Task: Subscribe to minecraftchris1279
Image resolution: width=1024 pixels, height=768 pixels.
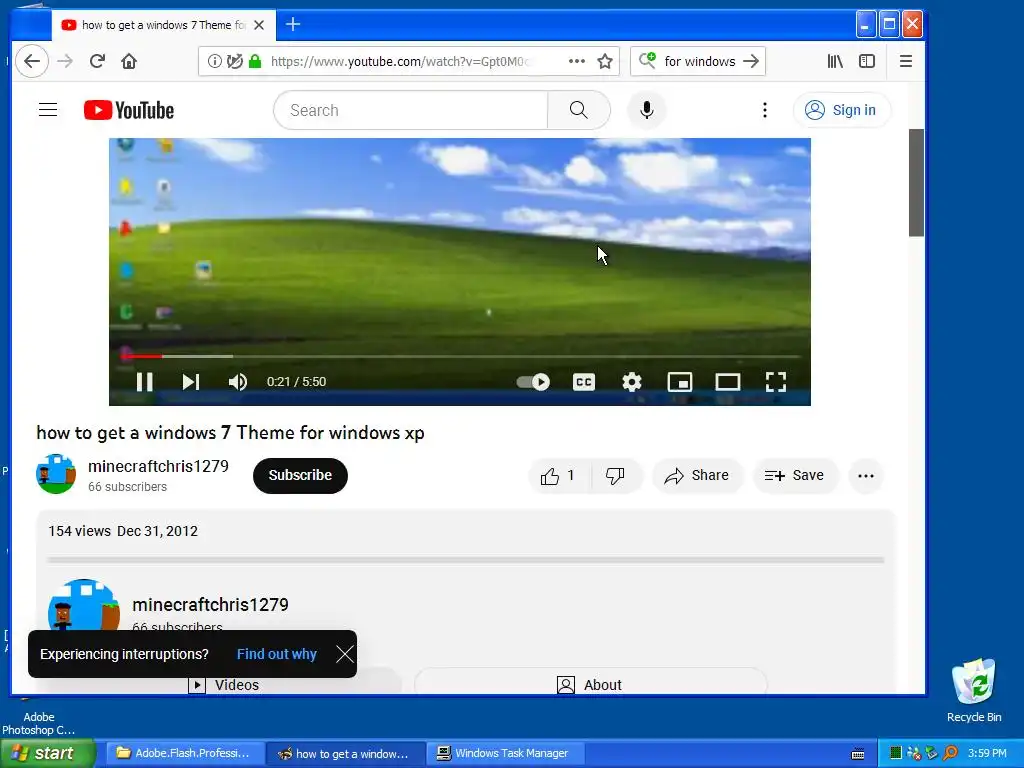Action: point(300,475)
